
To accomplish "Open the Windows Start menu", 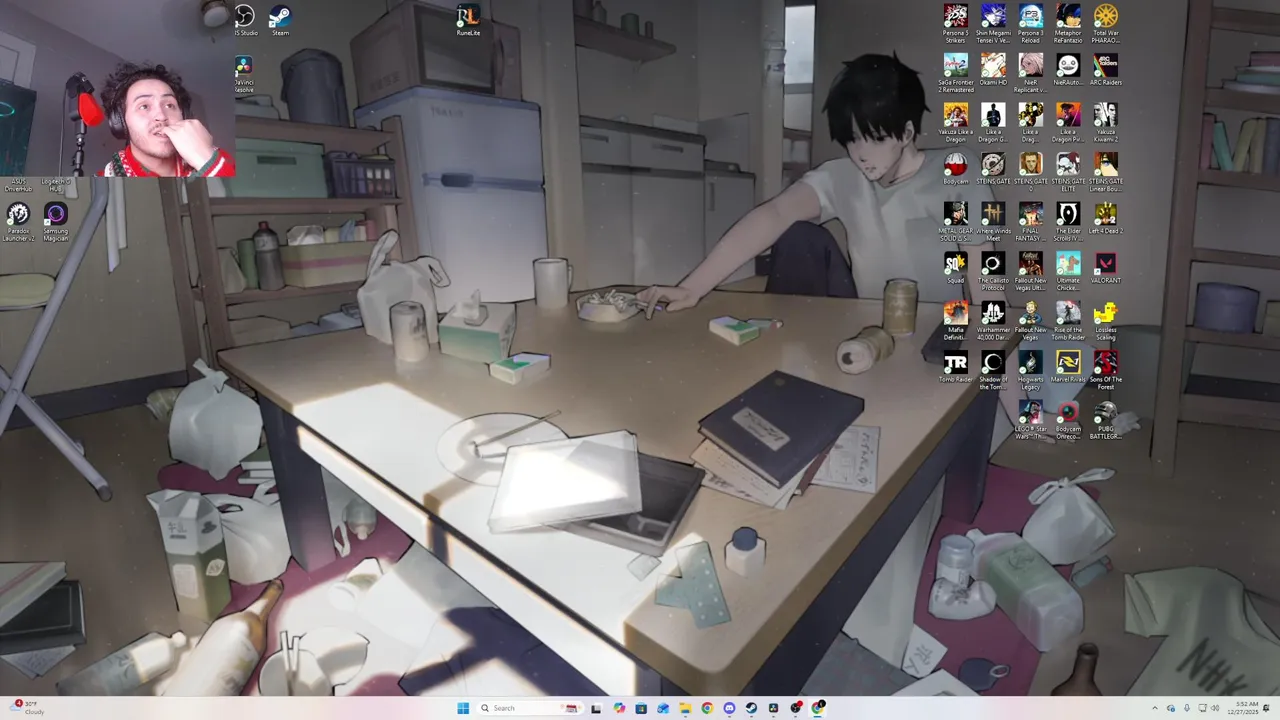I will point(463,708).
